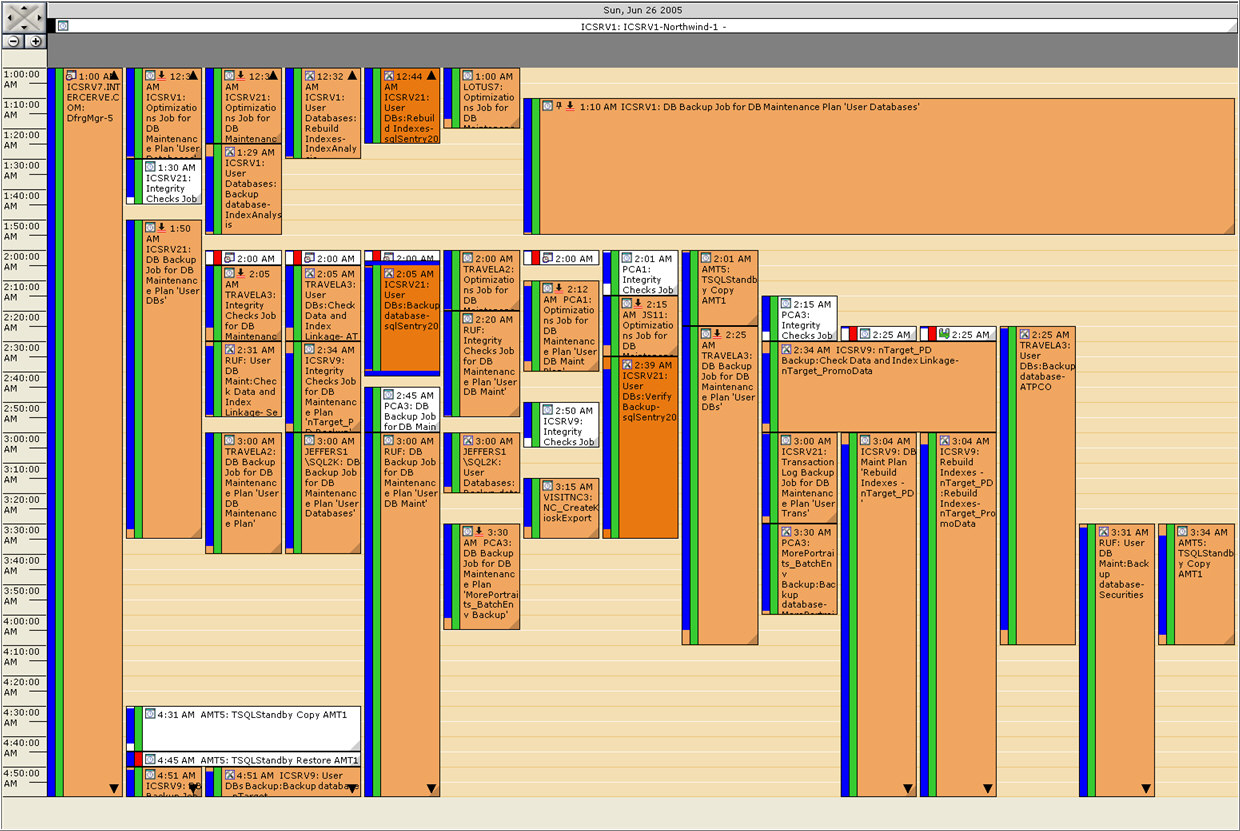
Task: Click the red status square on 4:45 AM TSQLStandby Restore
Action: point(138,760)
